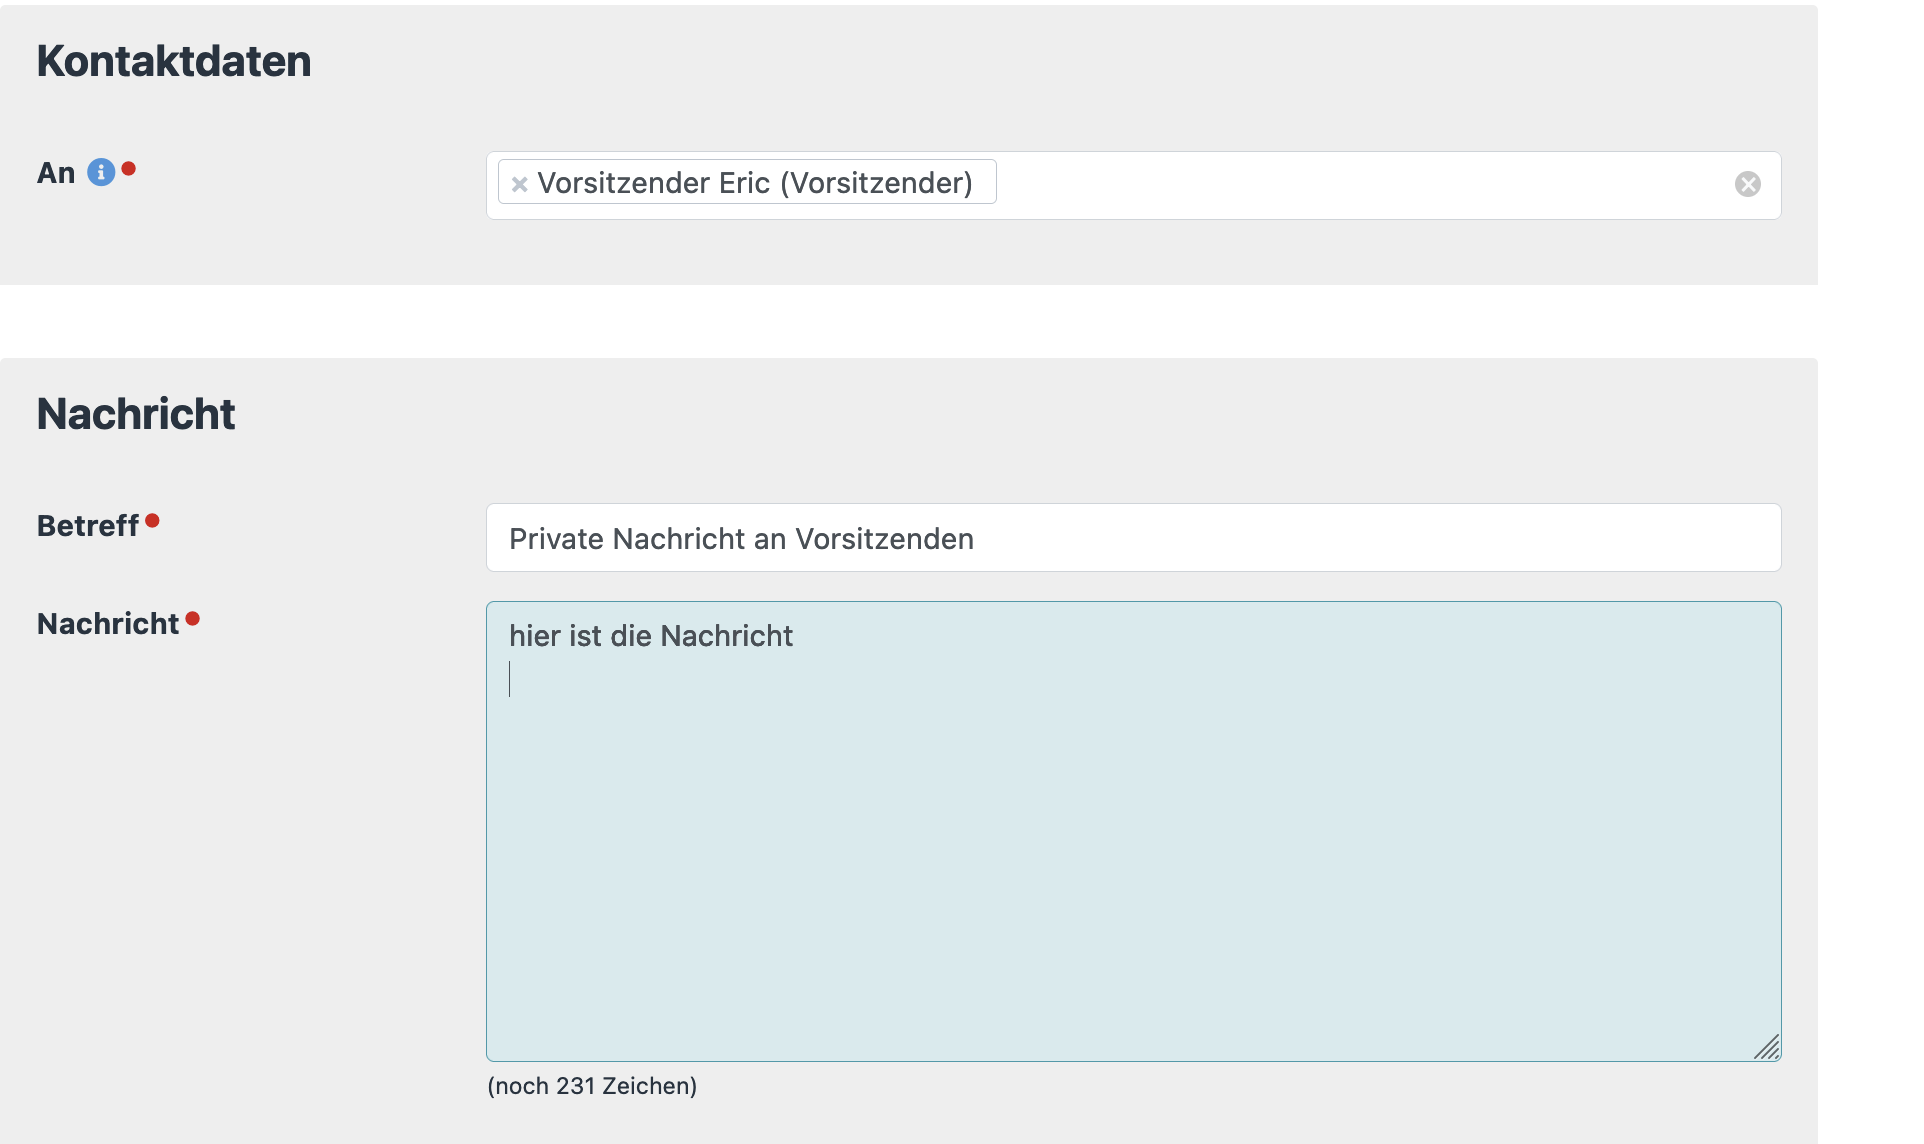Click the Betreff field label
The height and width of the screenshot is (1144, 1924).
pyautogui.click(x=88, y=526)
